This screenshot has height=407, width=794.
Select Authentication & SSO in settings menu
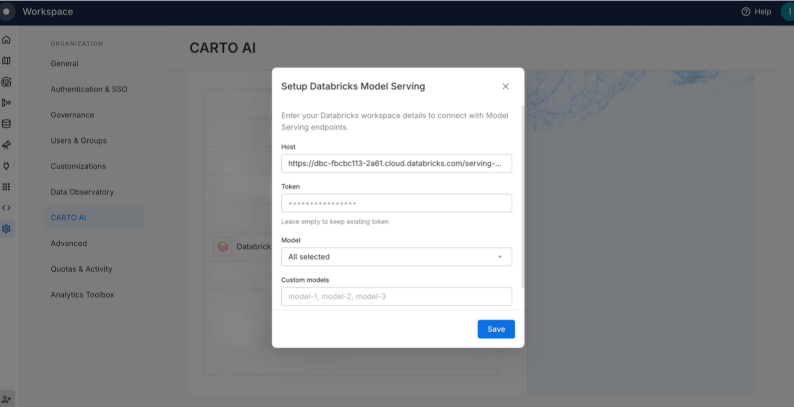click(89, 89)
